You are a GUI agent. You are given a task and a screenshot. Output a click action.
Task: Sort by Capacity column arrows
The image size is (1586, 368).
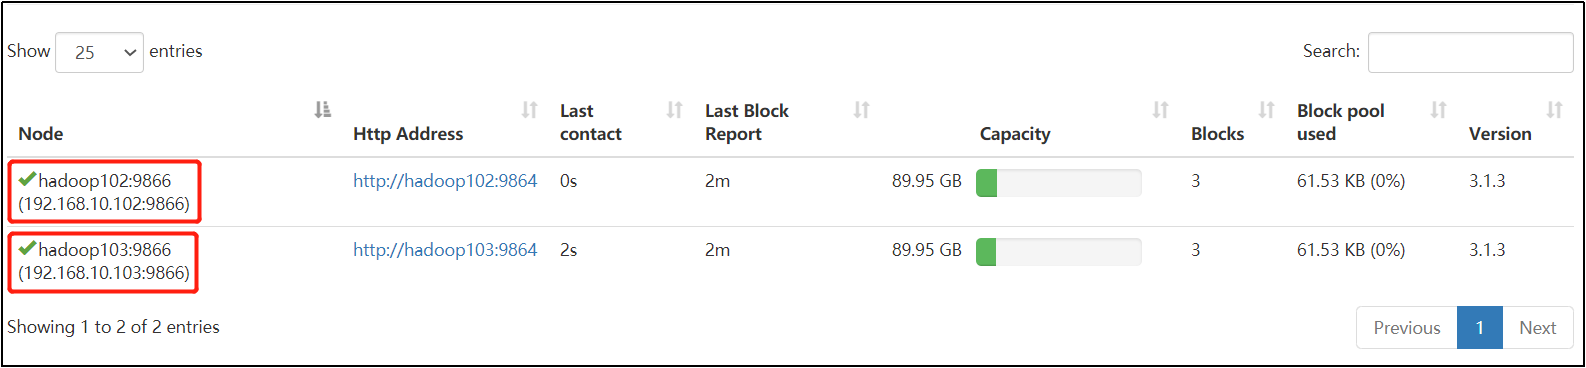[x=1160, y=110]
